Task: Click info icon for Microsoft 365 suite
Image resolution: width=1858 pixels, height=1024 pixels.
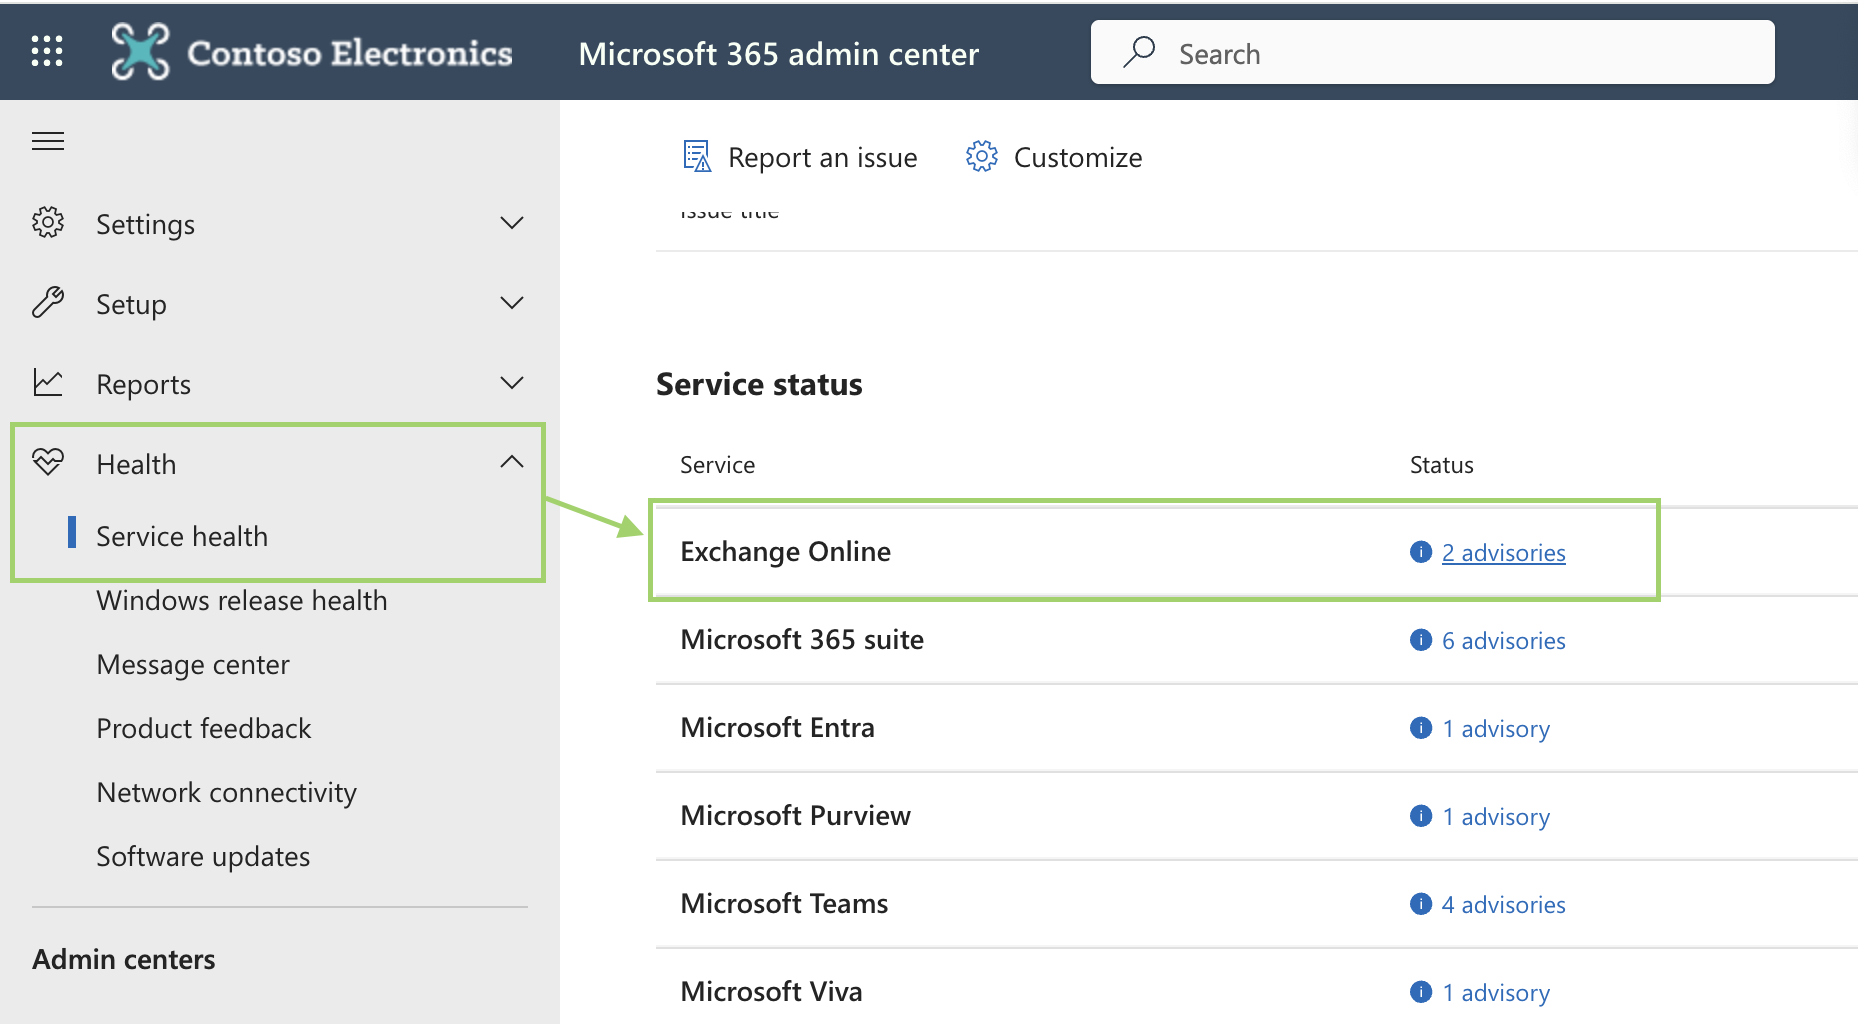Action: [1421, 640]
